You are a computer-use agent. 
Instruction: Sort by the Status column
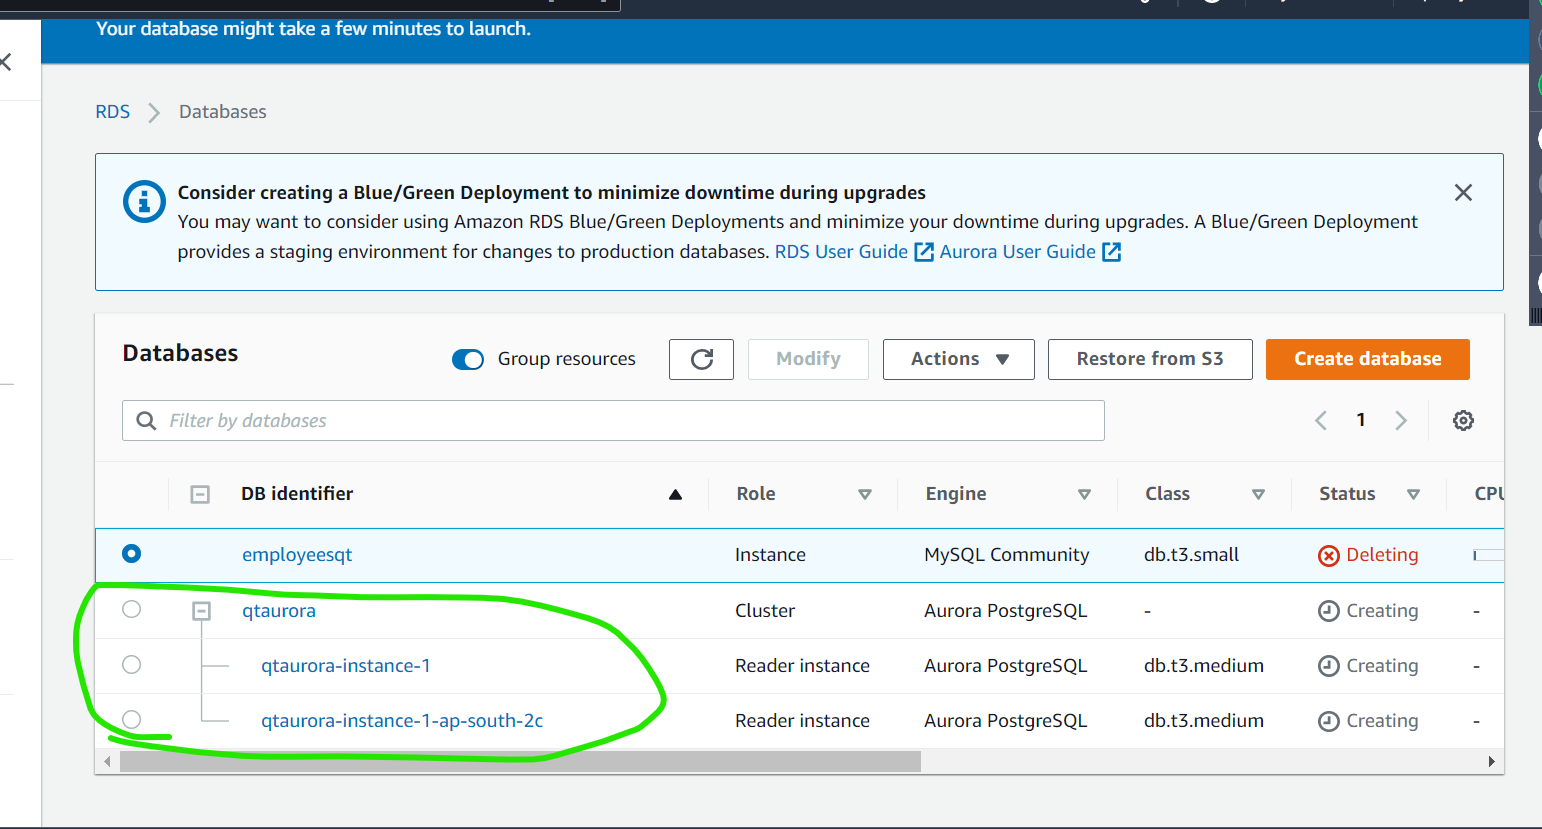(x=1413, y=494)
